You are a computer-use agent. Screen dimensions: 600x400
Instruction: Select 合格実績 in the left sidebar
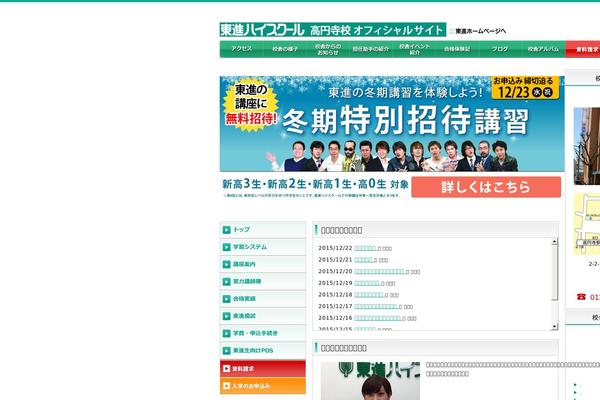pos(263,299)
